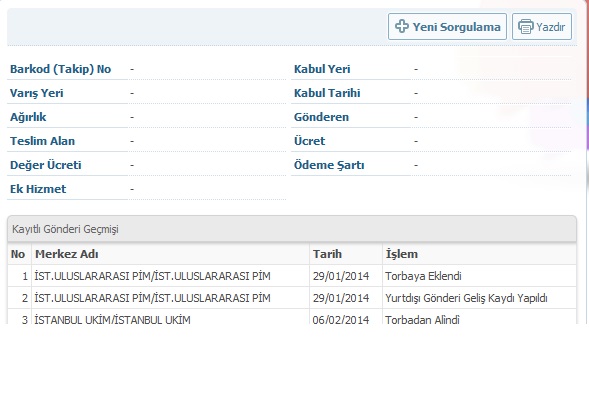Screen dimensions: 589x397
Task: Select the Kabul Tarihi label
Action: coord(327,93)
